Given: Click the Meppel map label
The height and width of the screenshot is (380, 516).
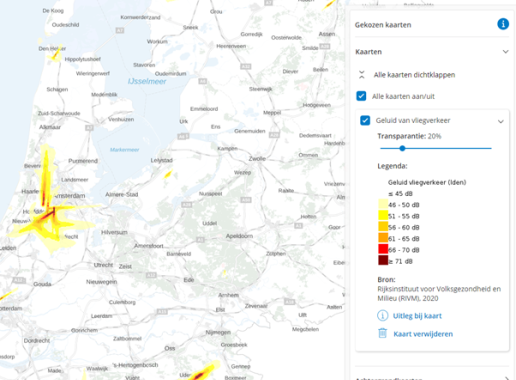Looking at the screenshot, I should (272, 113).
